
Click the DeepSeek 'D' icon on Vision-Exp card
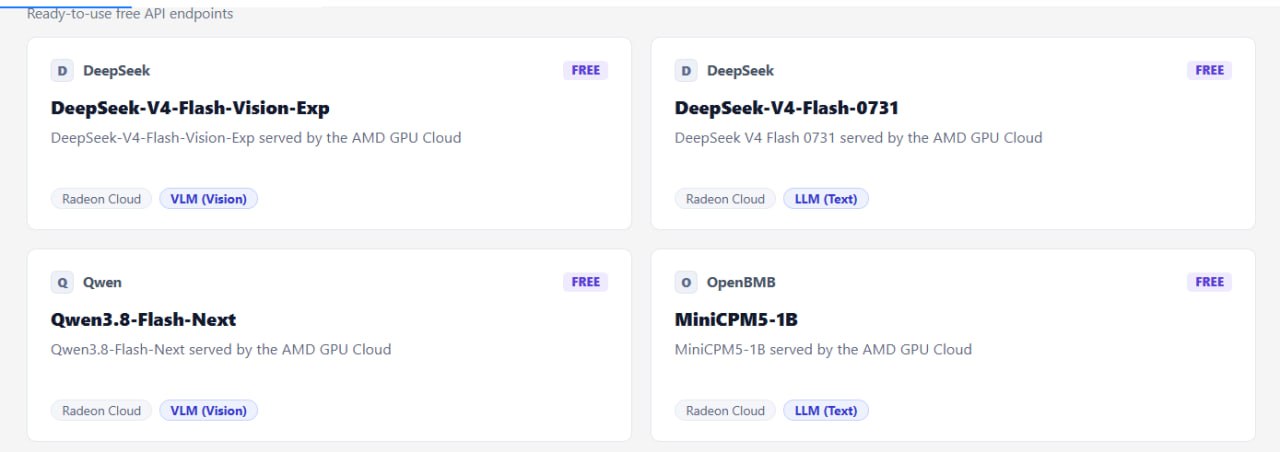62,71
